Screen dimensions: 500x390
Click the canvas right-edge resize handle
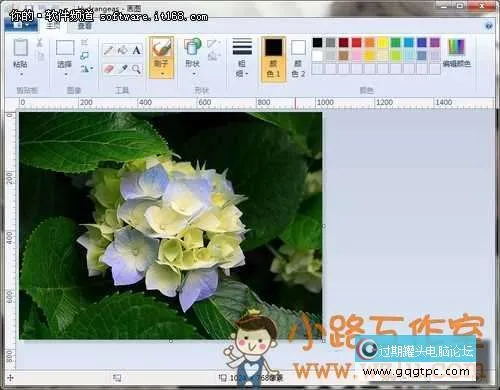click(x=324, y=226)
